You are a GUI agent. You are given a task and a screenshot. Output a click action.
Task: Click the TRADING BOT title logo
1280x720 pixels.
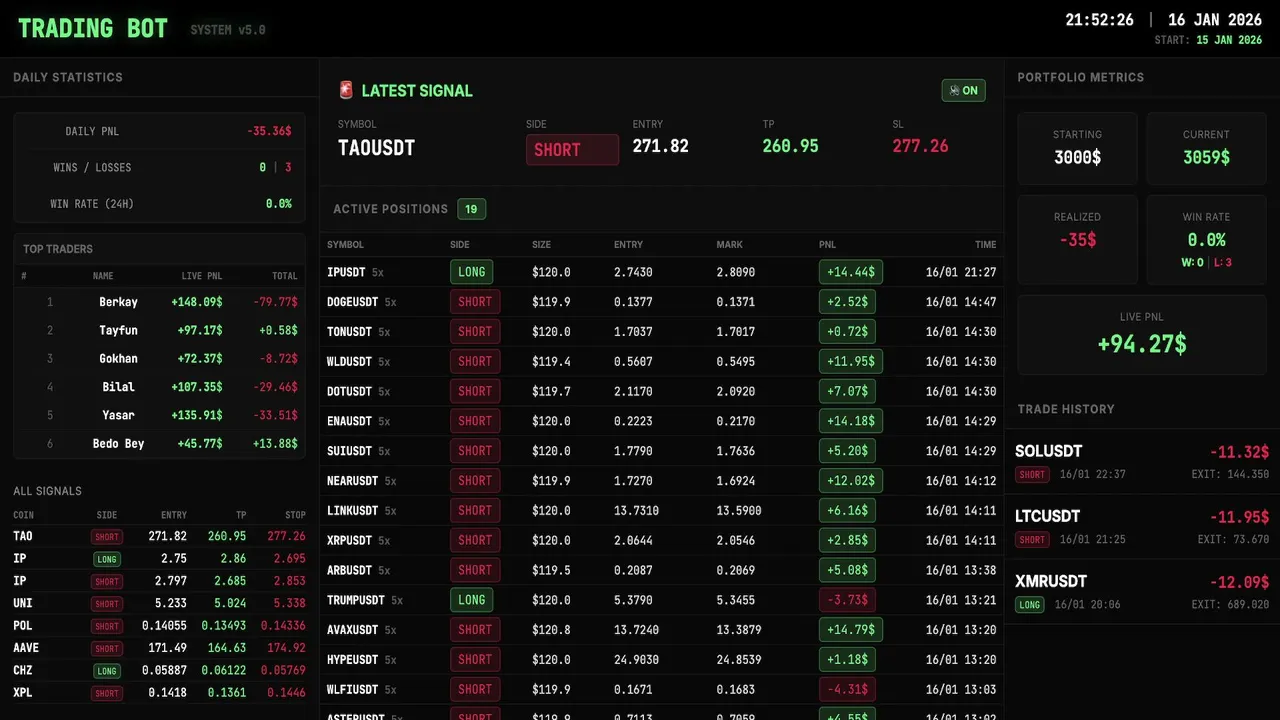(x=93, y=28)
